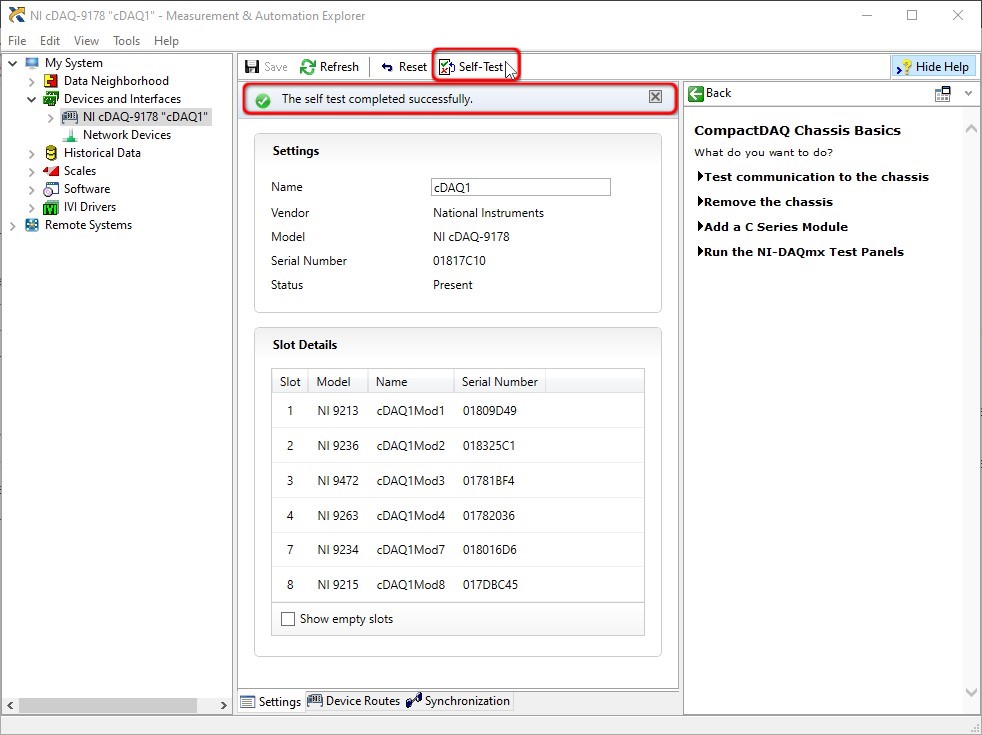Image resolution: width=982 pixels, height=735 pixels.
Task: Click the help pane layout icon
Action: (943, 93)
